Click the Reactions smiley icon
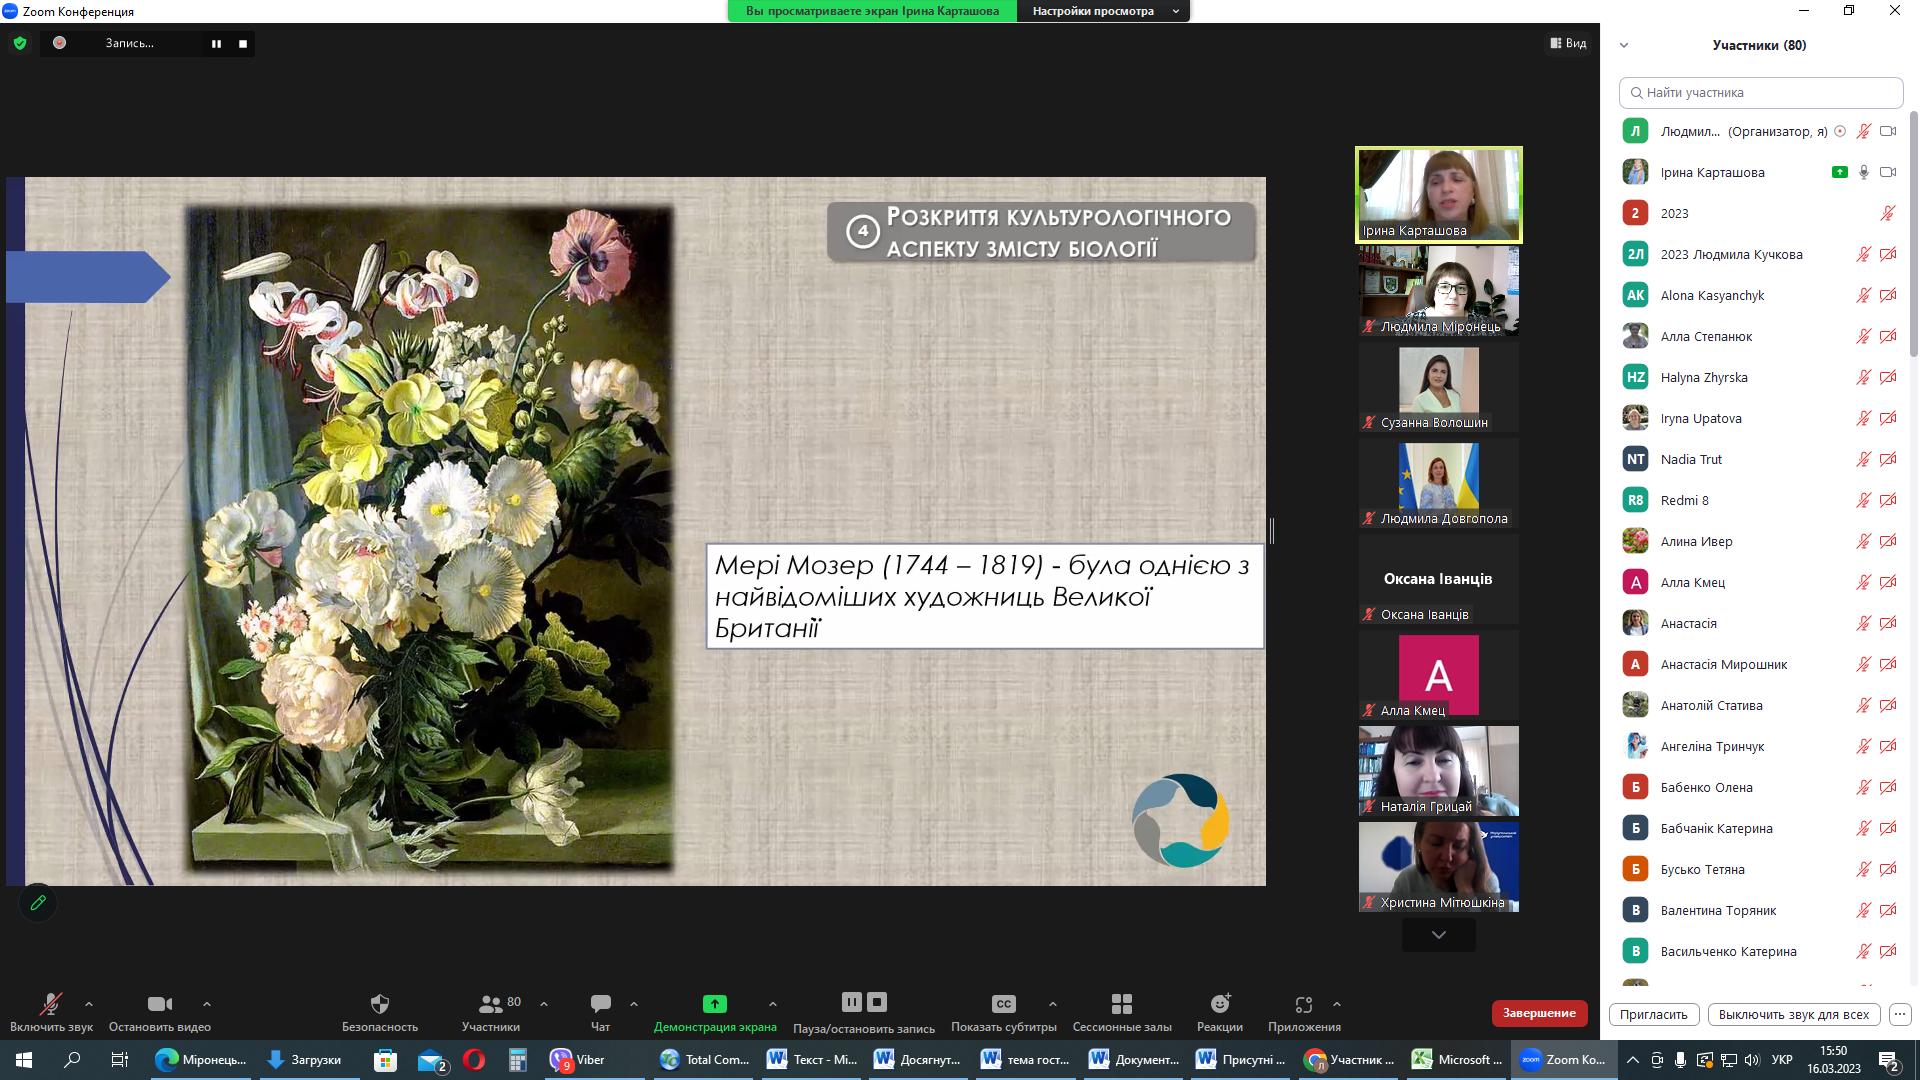The width and height of the screenshot is (1920, 1080). click(1220, 1004)
